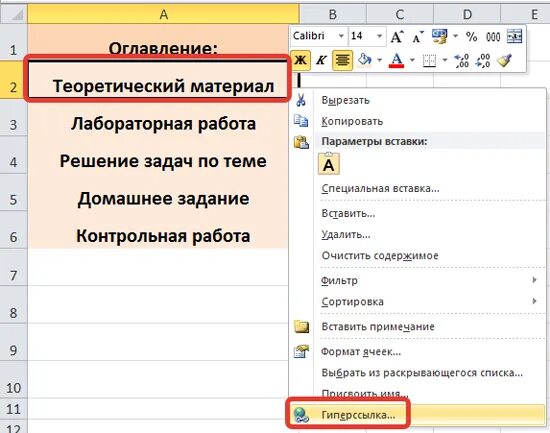Click the borders icon
Screen dimensions: 550x433
429,60
